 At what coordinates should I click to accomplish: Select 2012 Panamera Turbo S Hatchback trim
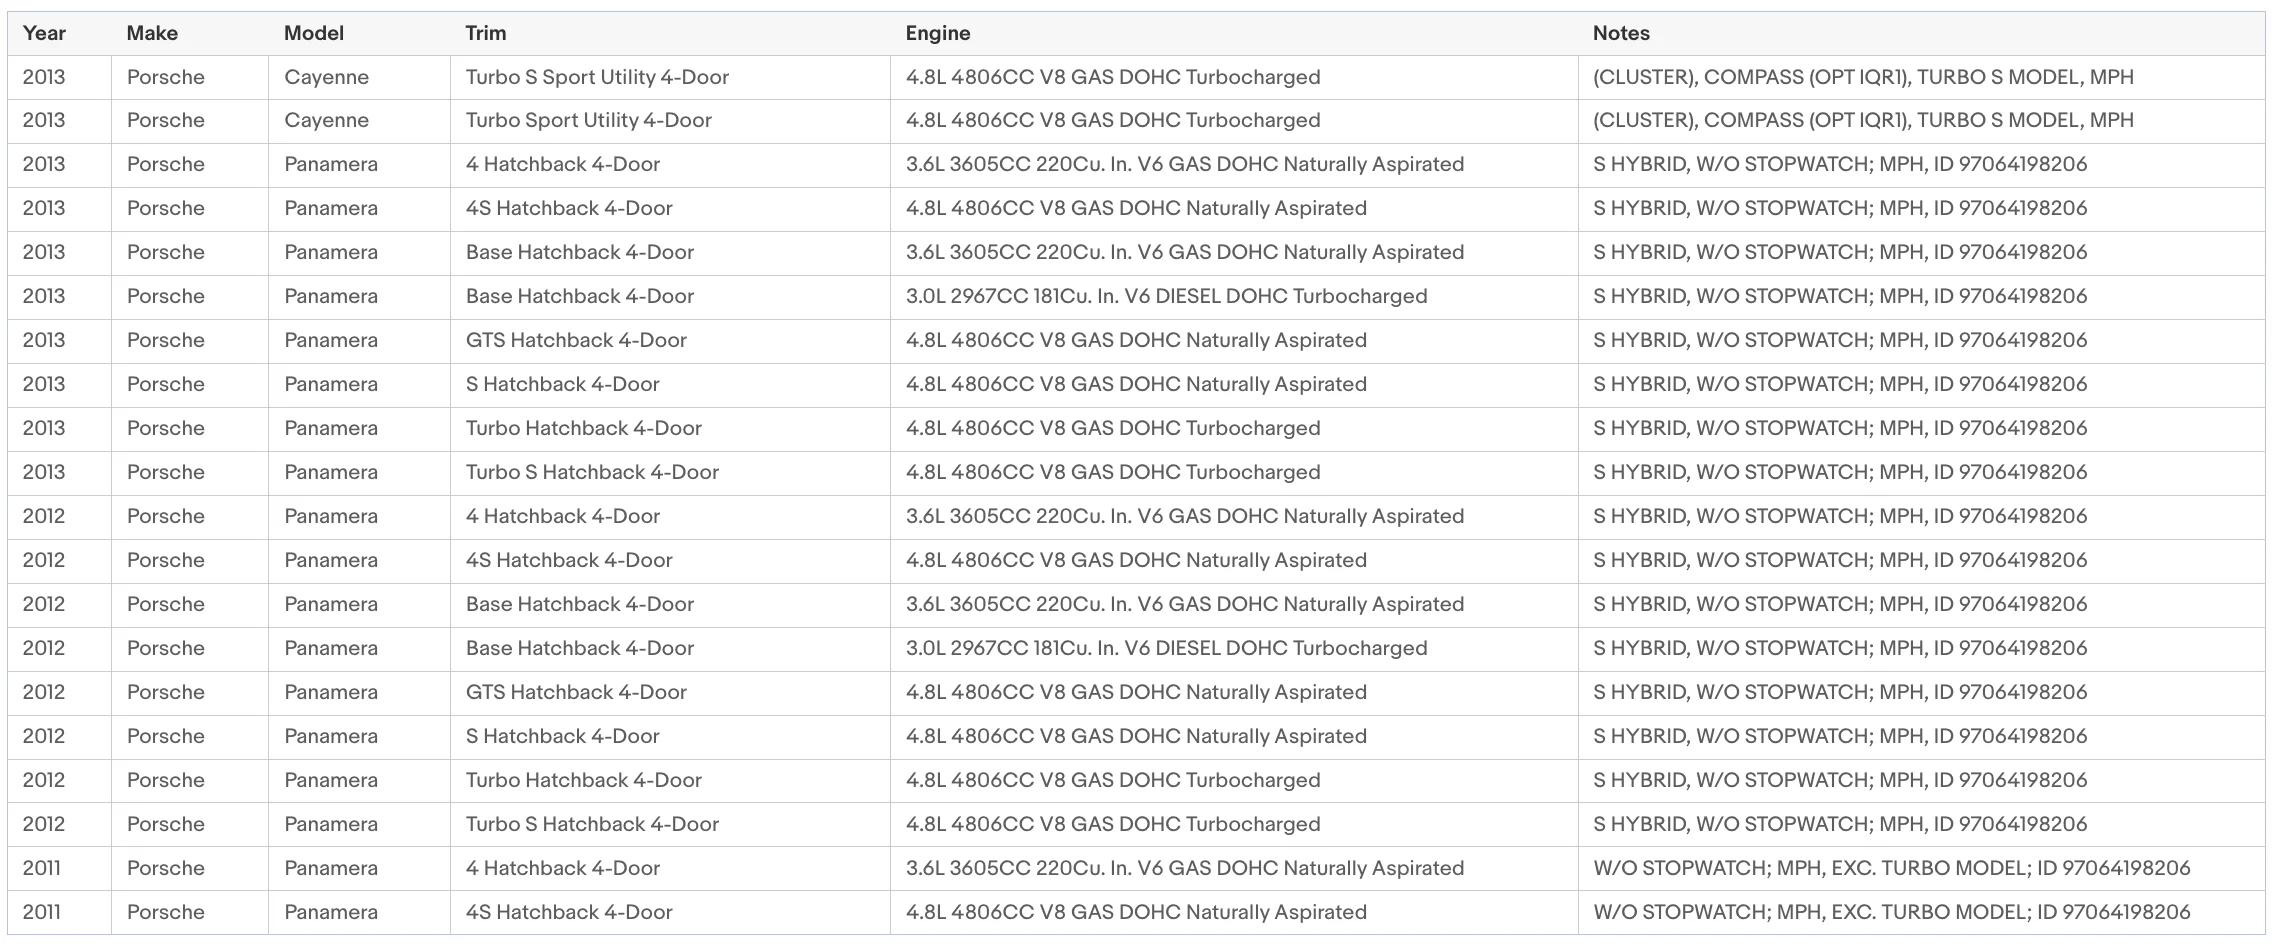pyautogui.click(x=592, y=824)
